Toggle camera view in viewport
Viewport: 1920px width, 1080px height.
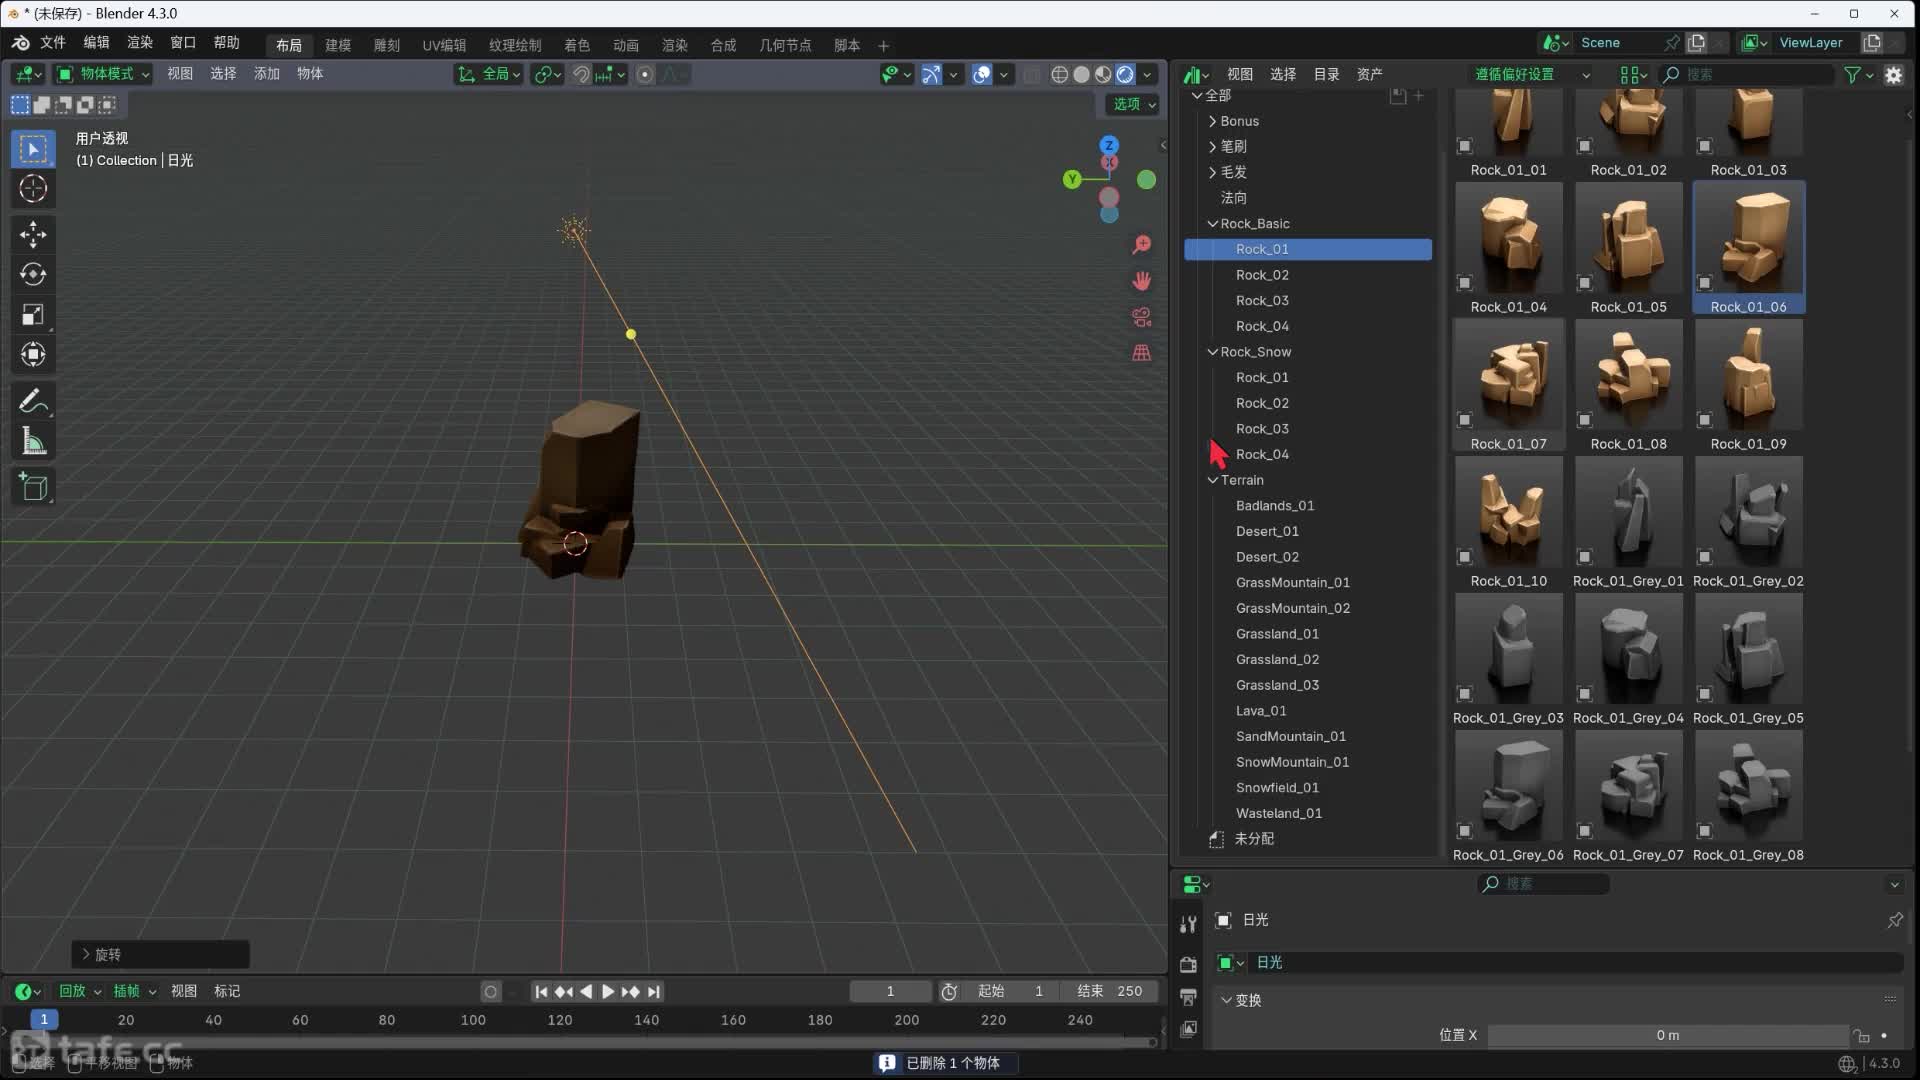(x=1141, y=317)
